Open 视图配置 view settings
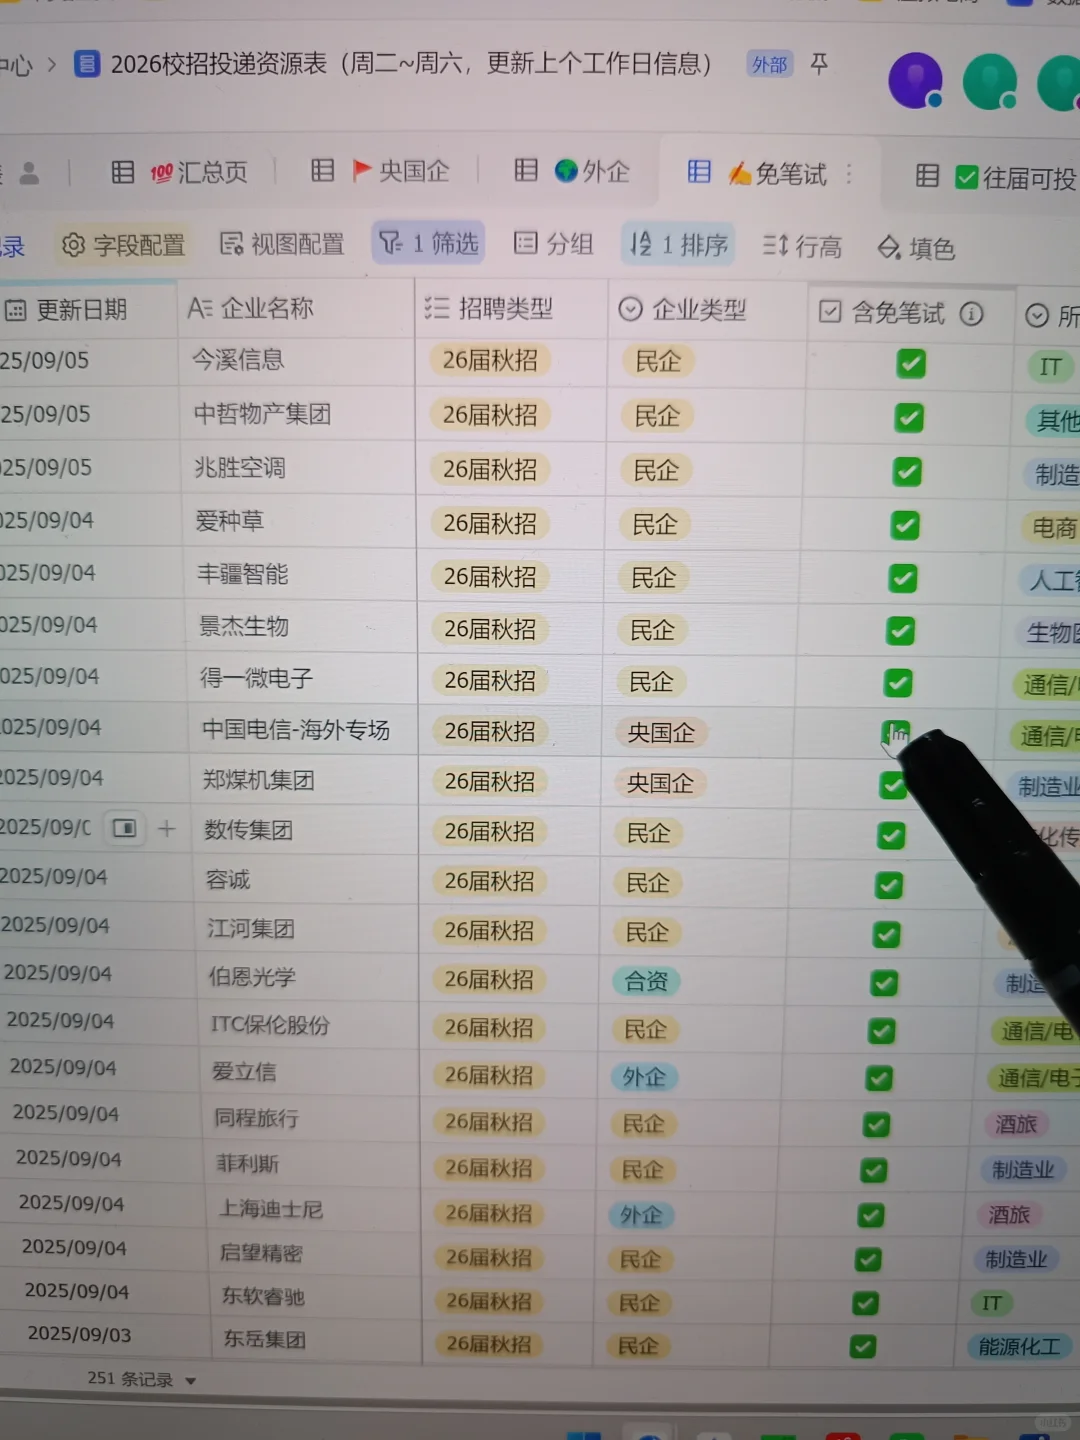Screen dimensions: 1080x1440 coord(282,244)
